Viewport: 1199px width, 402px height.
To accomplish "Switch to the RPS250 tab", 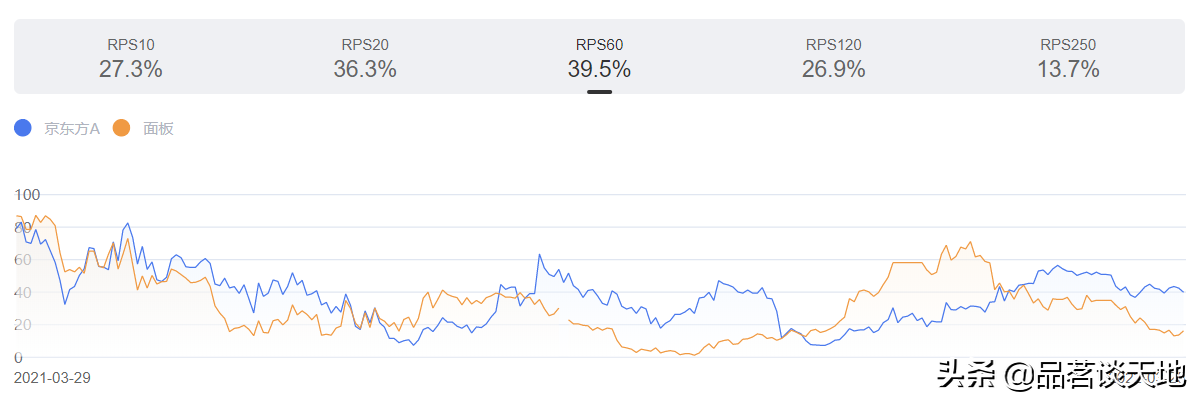I will 1068,45.
